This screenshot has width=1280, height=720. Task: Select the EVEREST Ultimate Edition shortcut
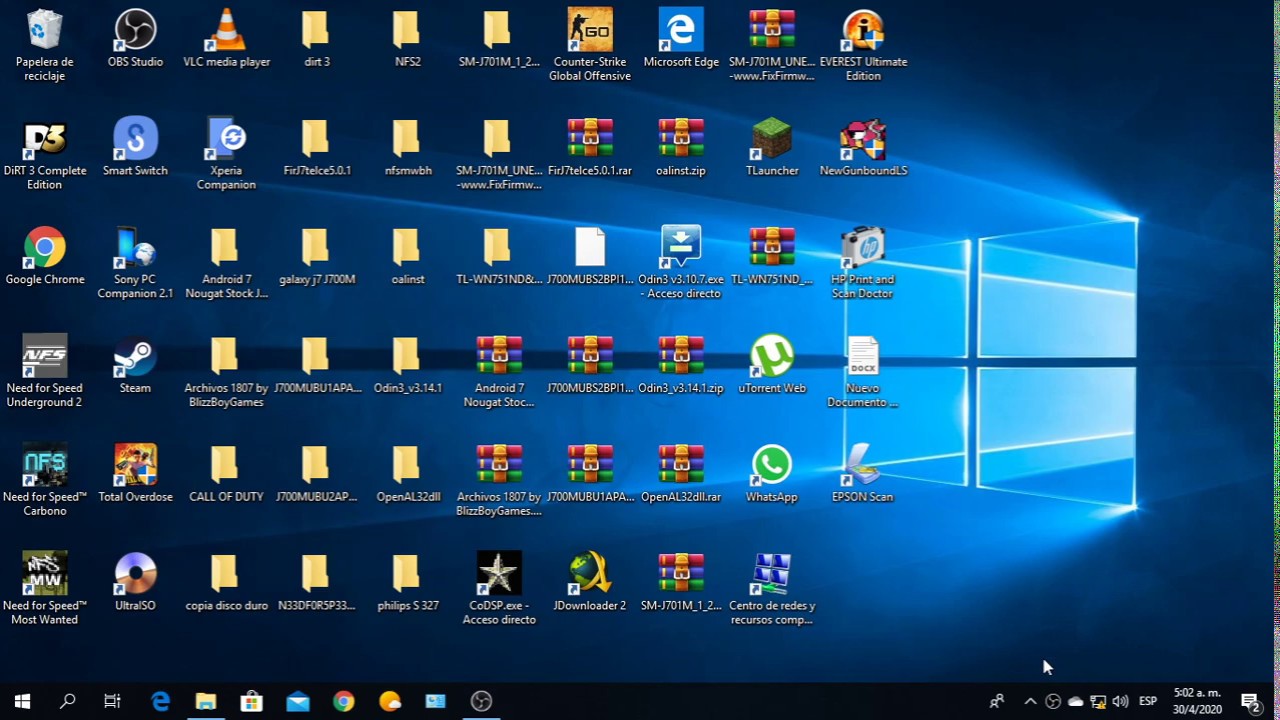pos(863,46)
